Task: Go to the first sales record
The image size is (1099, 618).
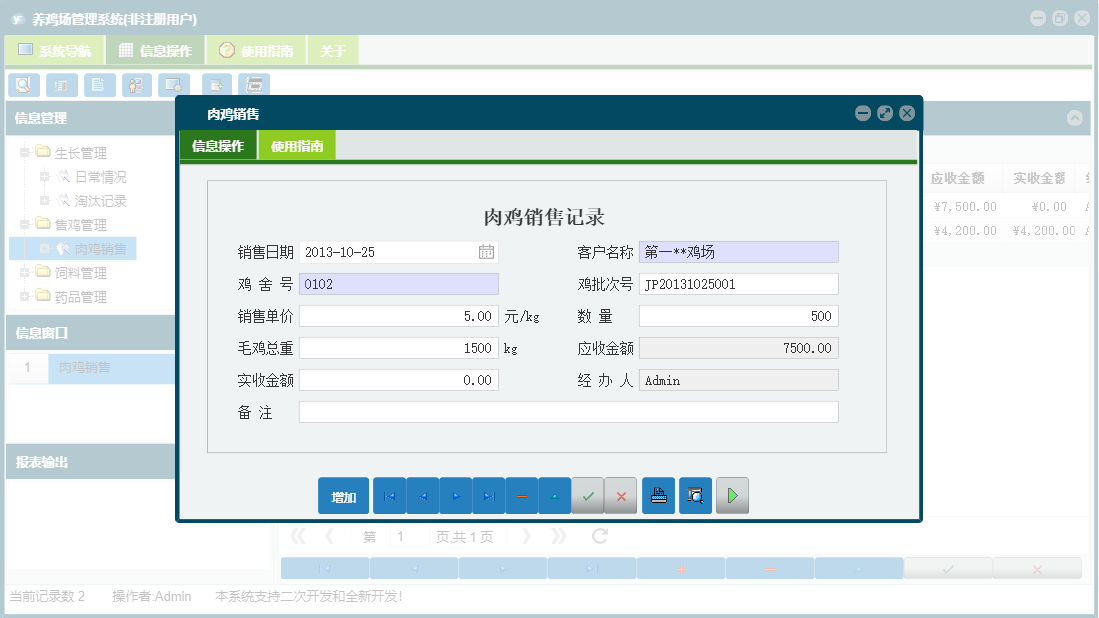Action: click(389, 496)
